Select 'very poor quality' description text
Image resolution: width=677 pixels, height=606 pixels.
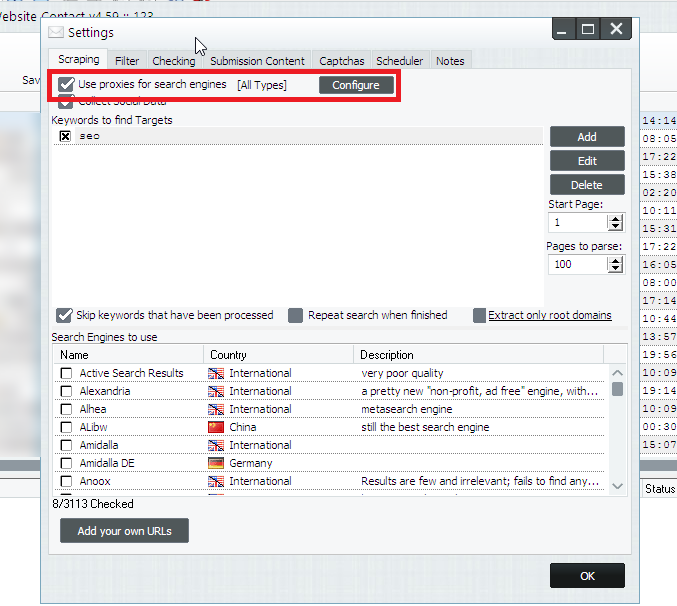tap(402, 373)
